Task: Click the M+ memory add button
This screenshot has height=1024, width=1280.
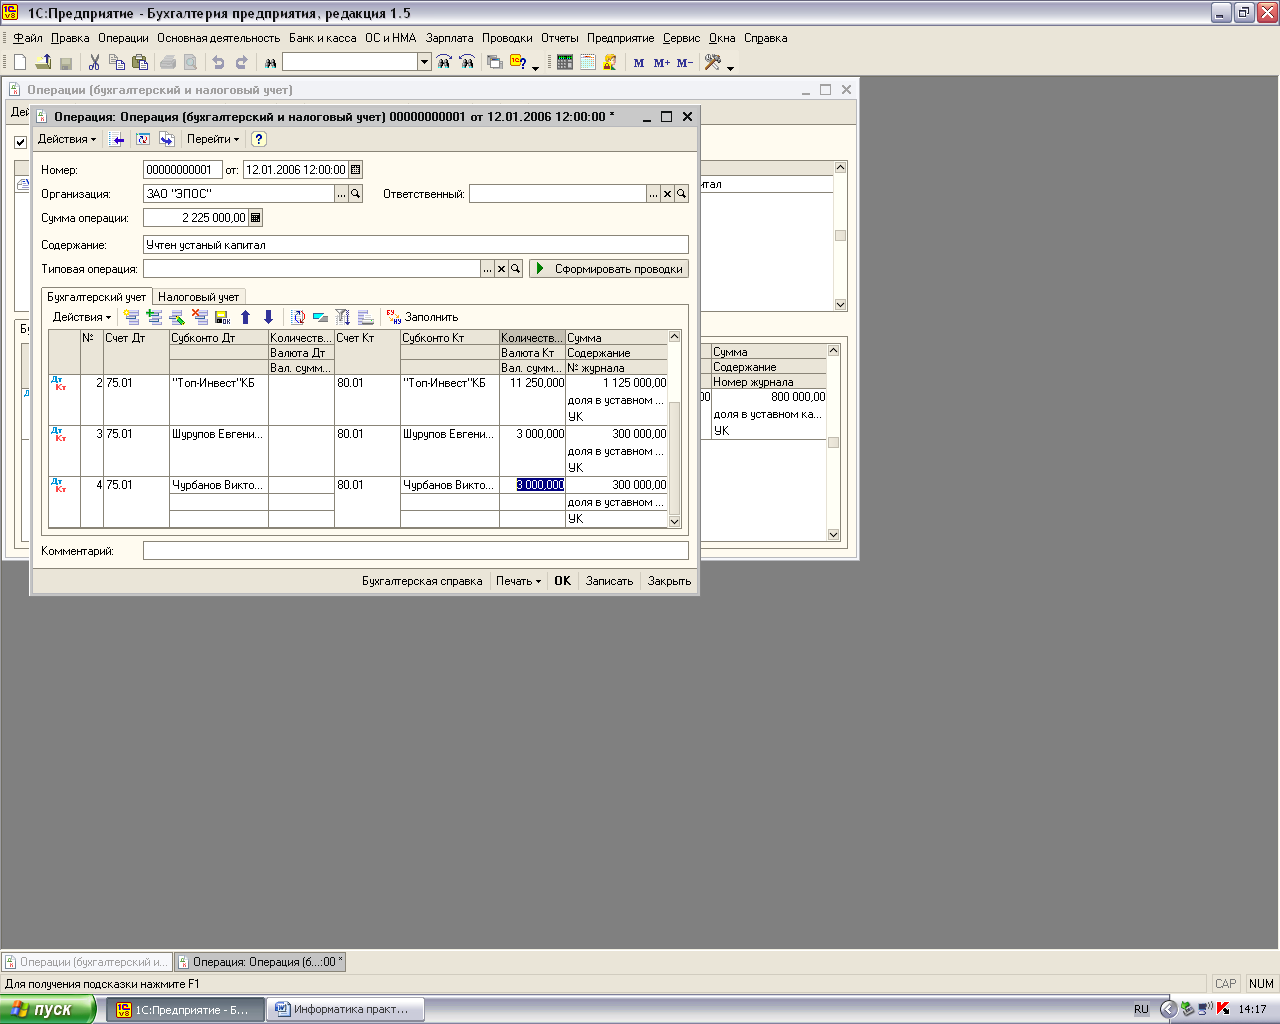Action: tap(661, 62)
